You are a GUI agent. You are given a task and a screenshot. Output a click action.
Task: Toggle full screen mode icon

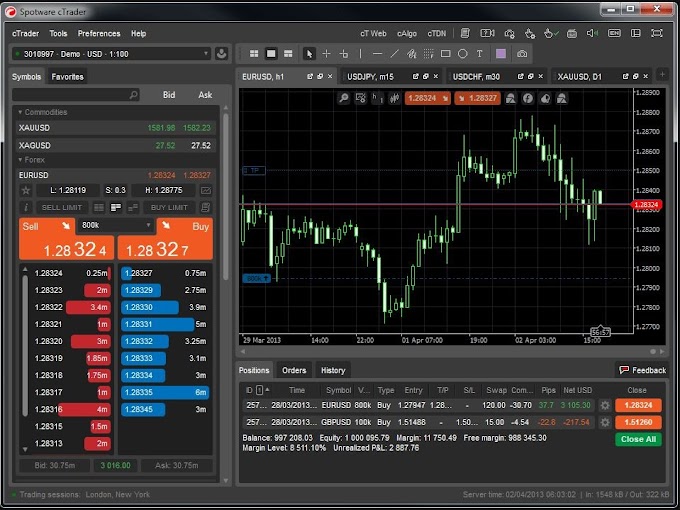(657, 33)
